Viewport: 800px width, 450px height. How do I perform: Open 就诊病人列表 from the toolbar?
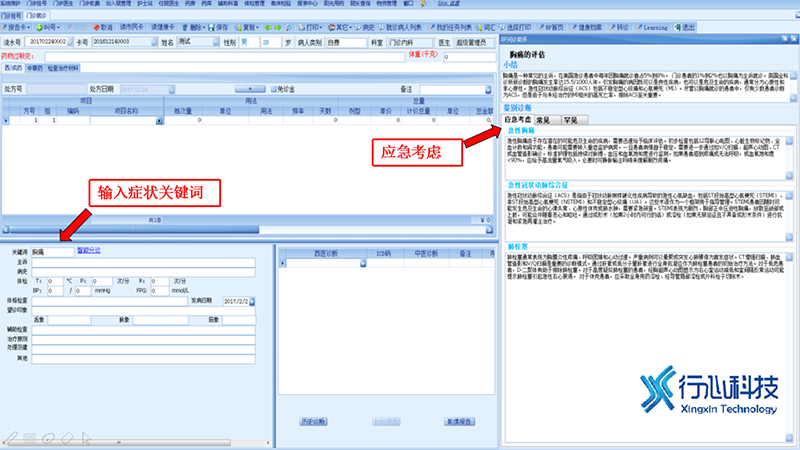click(400, 28)
